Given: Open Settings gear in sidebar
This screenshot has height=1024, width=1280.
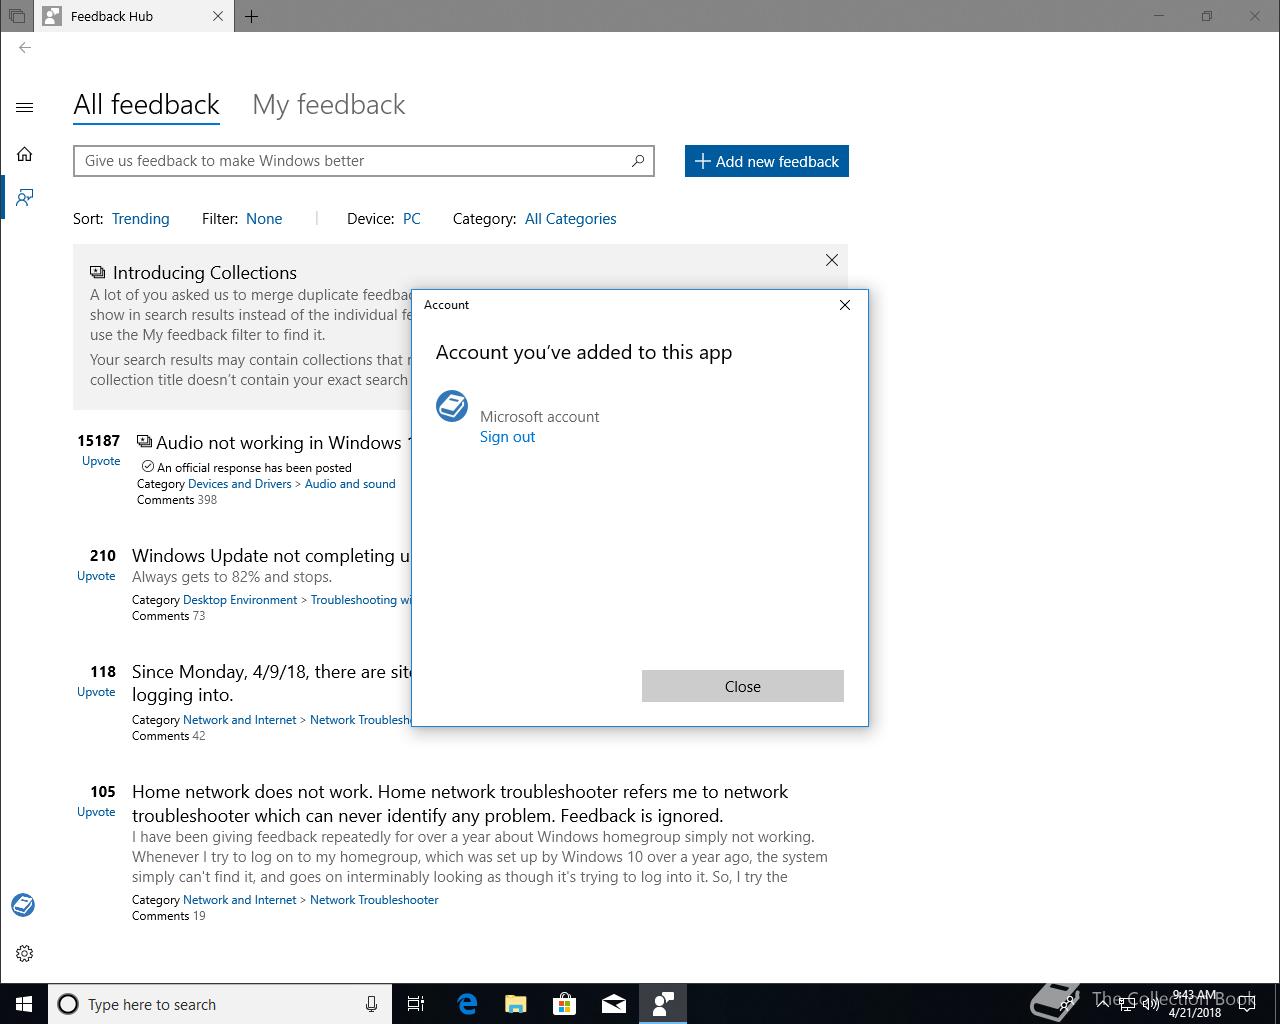Looking at the screenshot, I should (x=25, y=953).
